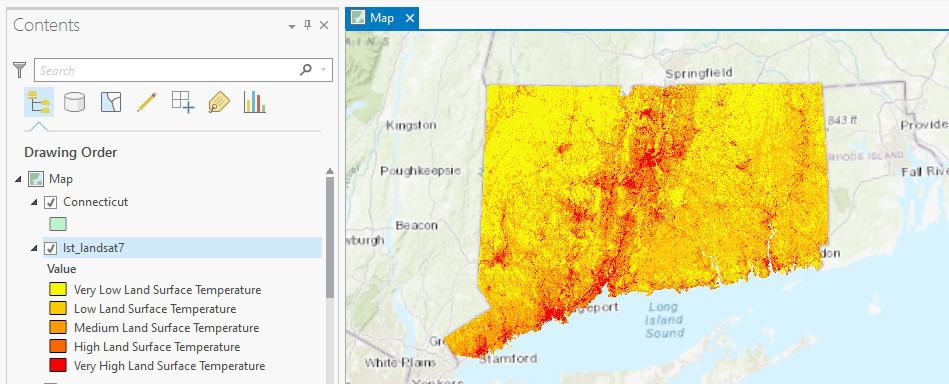Collapse the Map tree node
This screenshot has width=949, height=384.
pos(18,179)
